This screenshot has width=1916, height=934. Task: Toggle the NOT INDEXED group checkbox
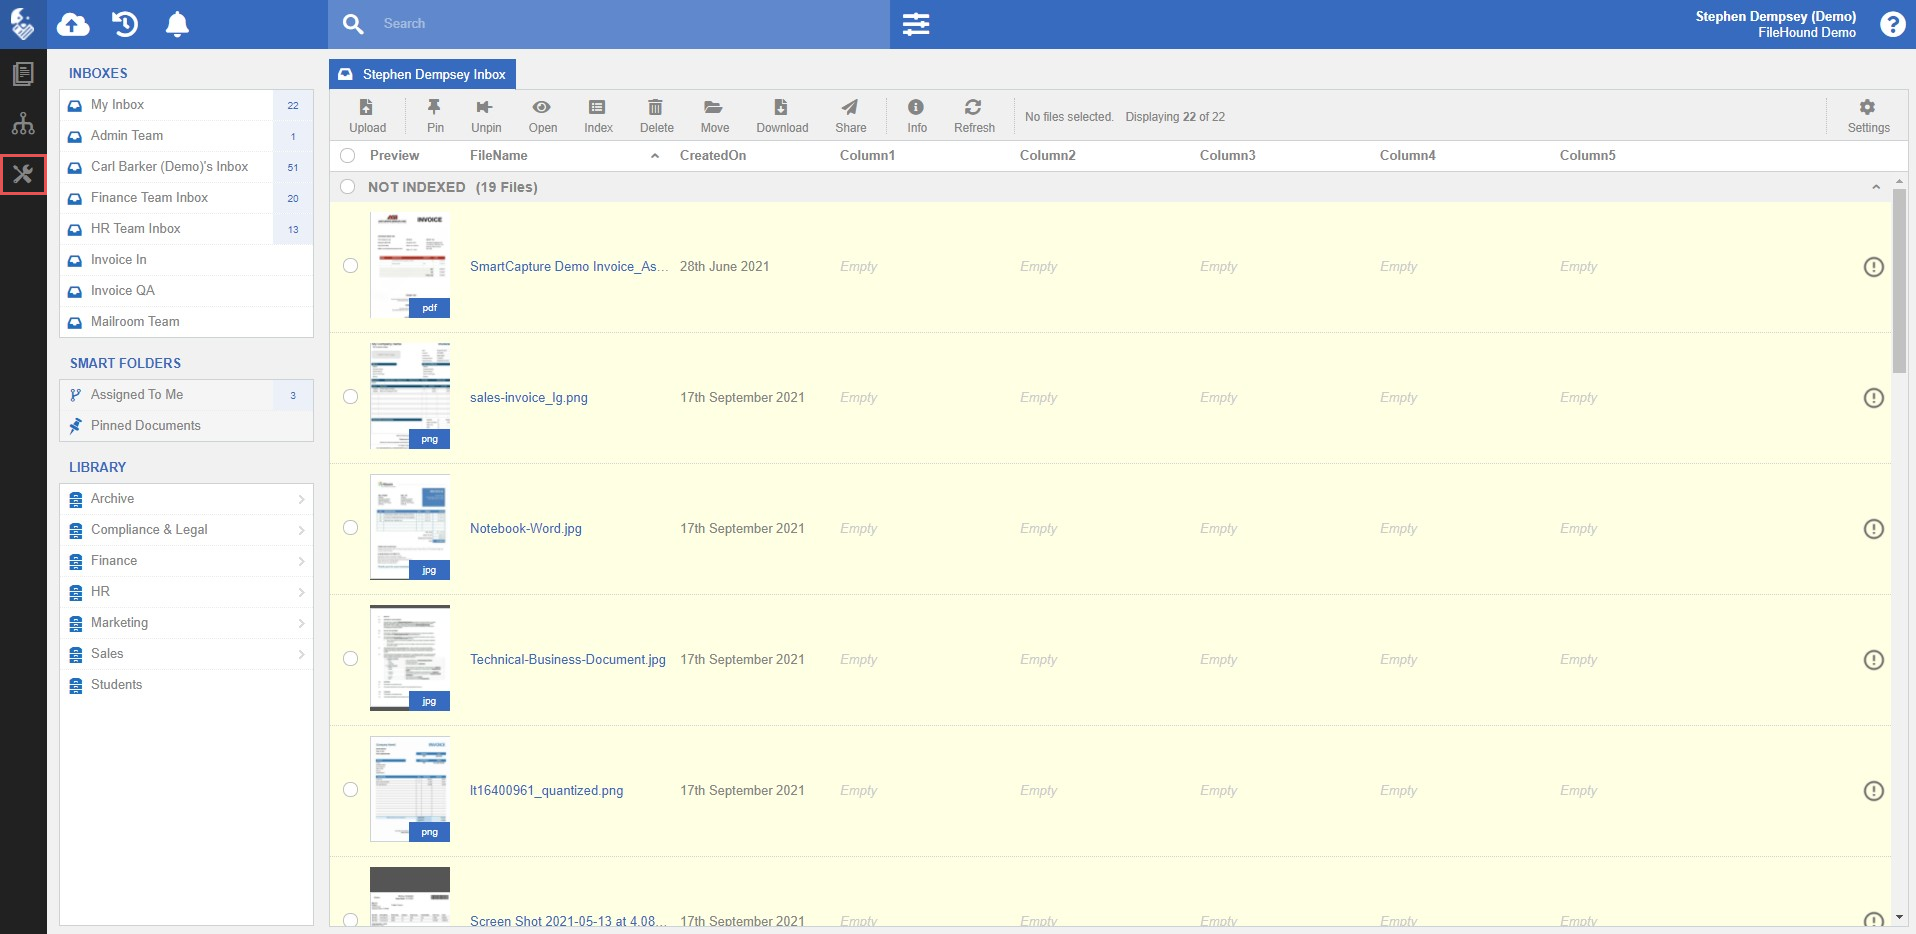click(348, 187)
